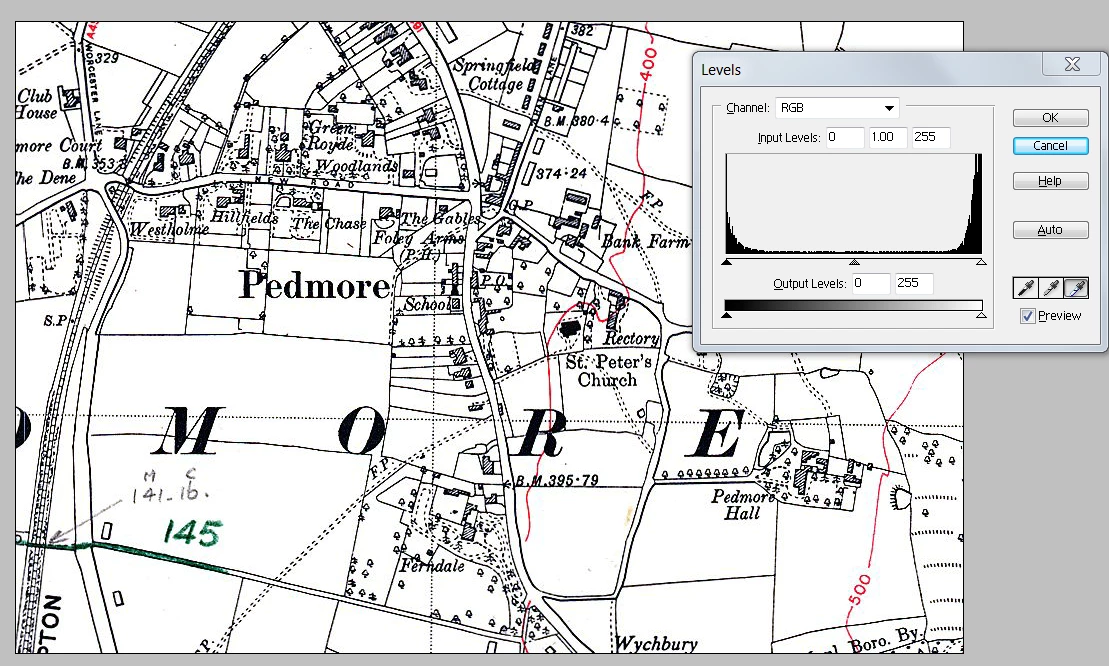Click the Bank Farm map label

pyautogui.click(x=646, y=242)
